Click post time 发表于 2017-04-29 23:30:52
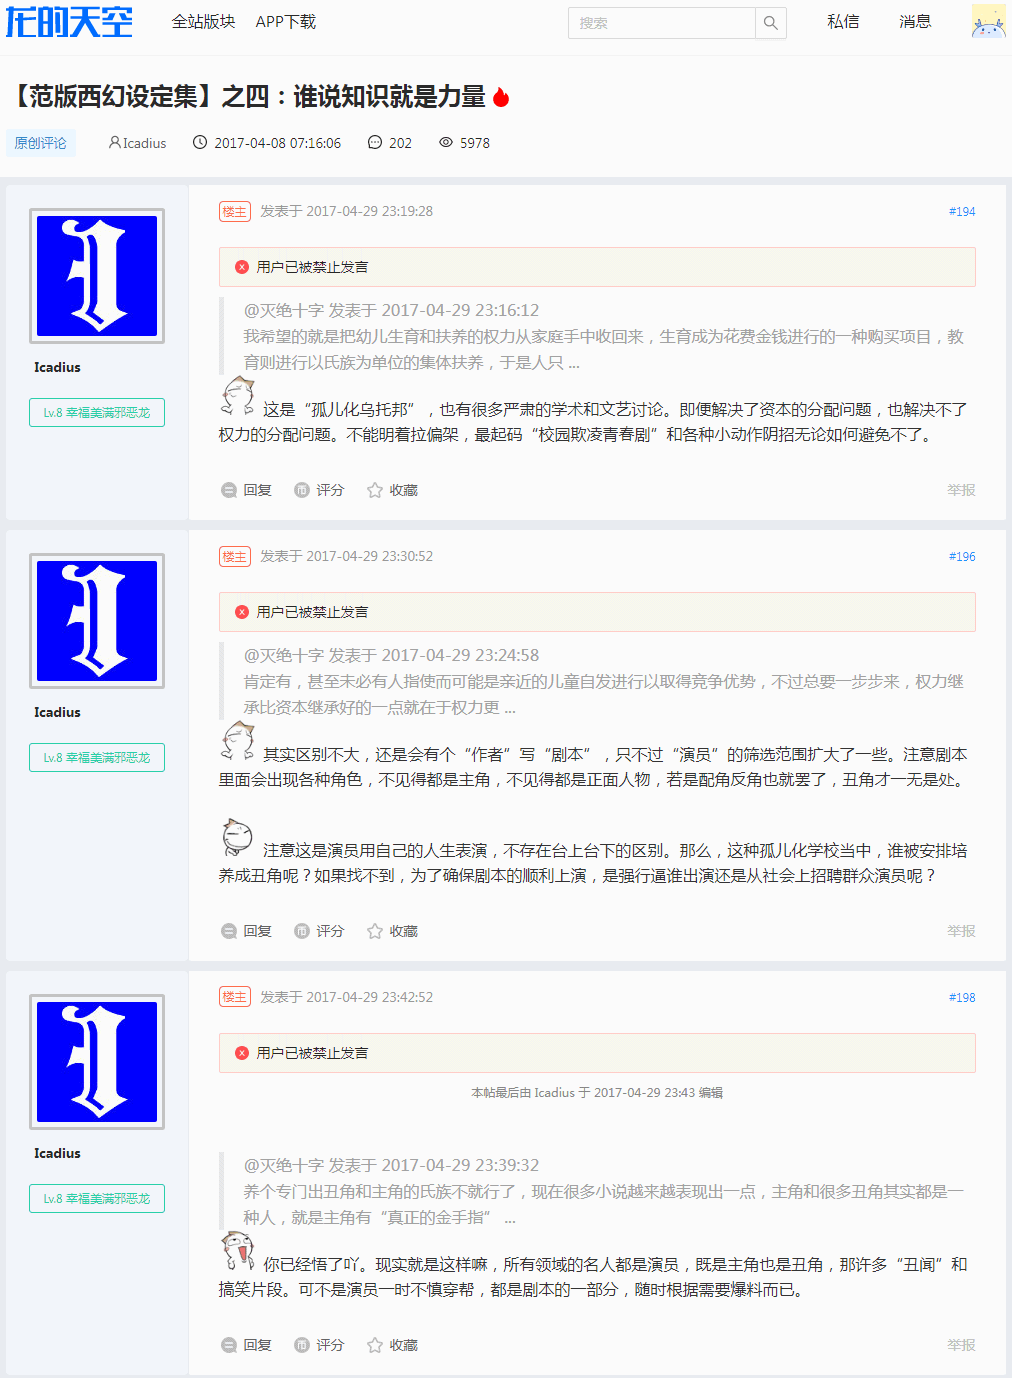Image resolution: width=1012 pixels, height=1378 pixels. click(346, 556)
